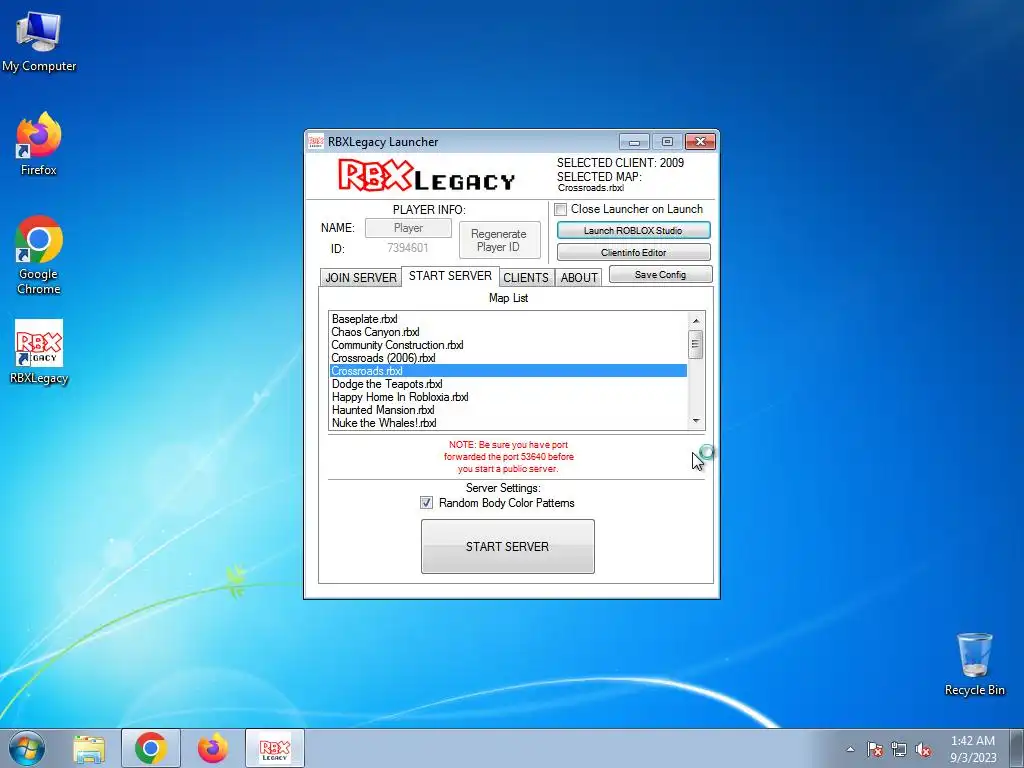The image size is (1024, 768).
Task: Select Happy Home In Robloxia.rbxl map
Action: pos(508,397)
